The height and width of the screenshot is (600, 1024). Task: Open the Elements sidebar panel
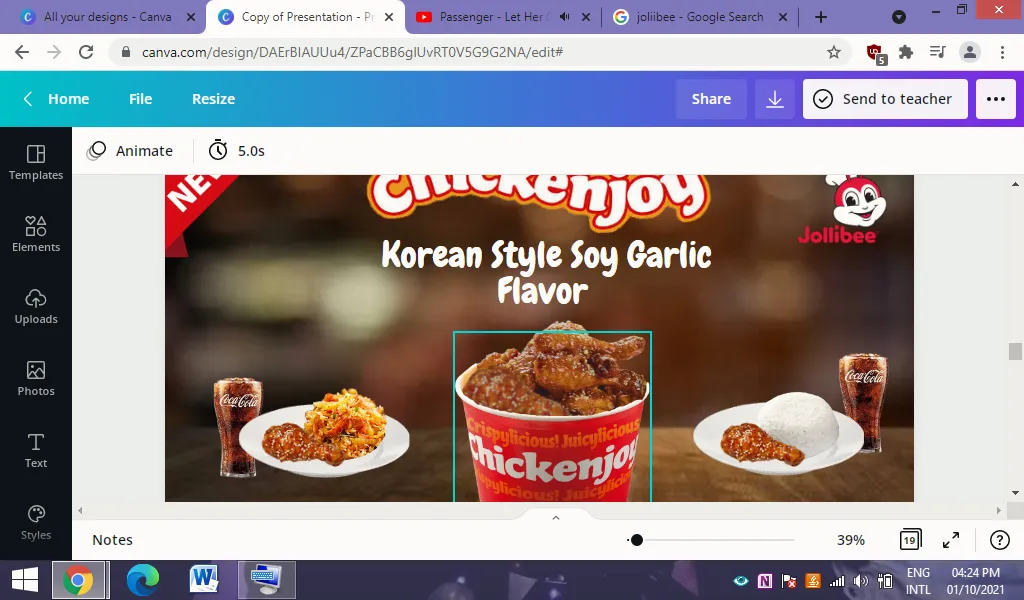click(x=36, y=234)
